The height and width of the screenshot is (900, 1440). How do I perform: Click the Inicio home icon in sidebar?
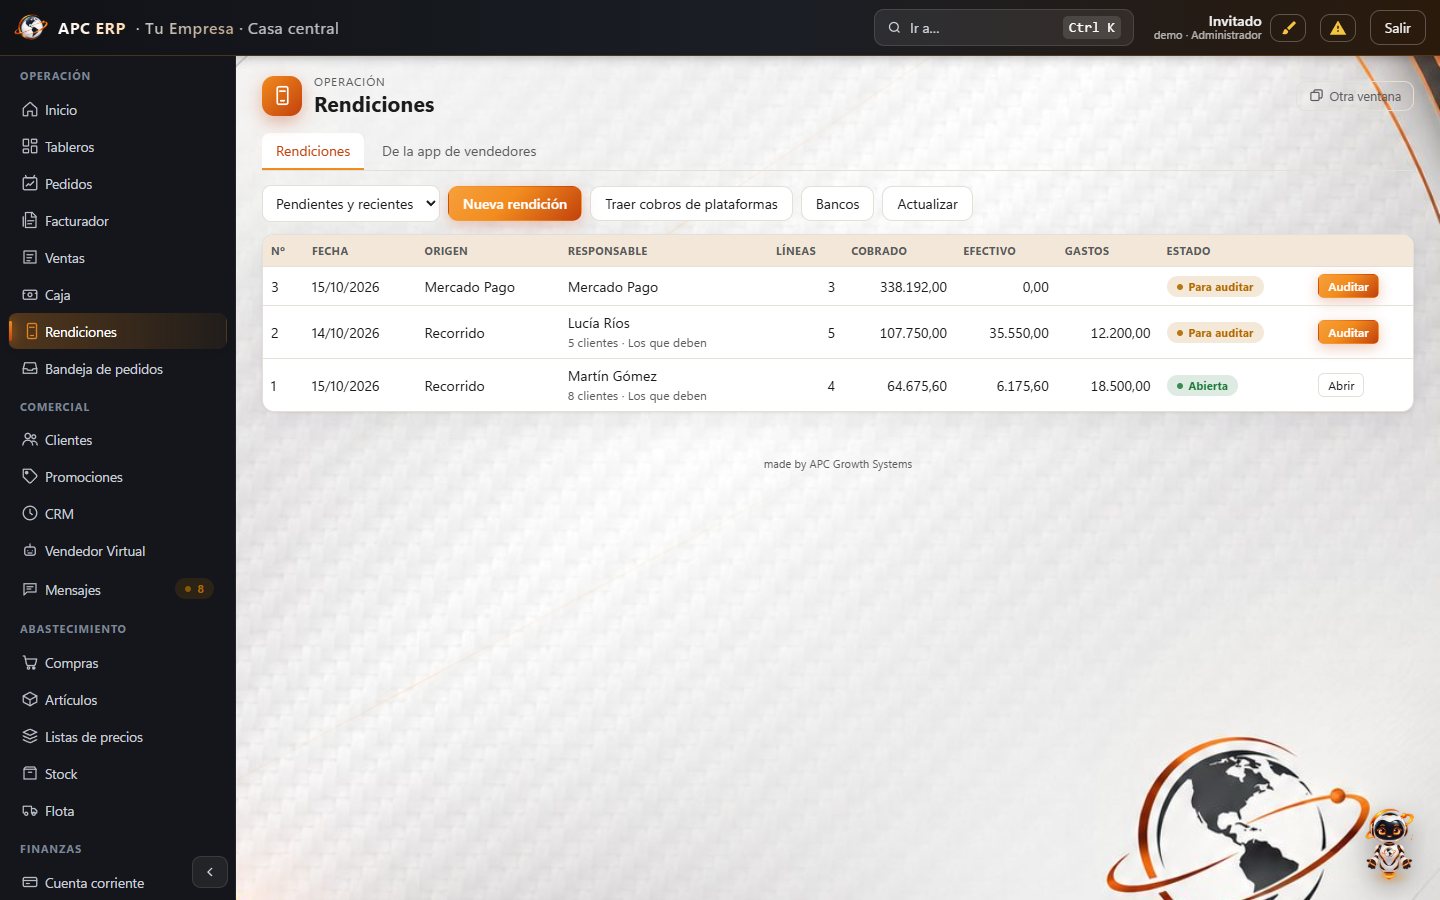pyautogui.click(x=30, y=110)
